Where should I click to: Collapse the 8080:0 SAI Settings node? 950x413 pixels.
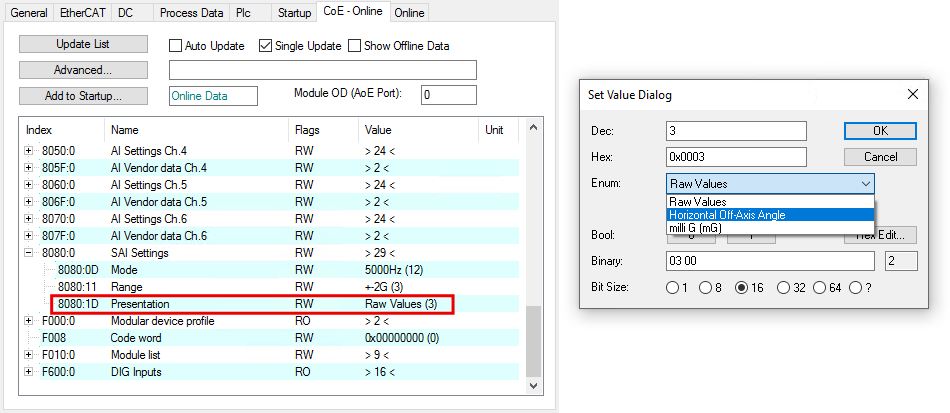pyautogui.click(x=28, y=253)
